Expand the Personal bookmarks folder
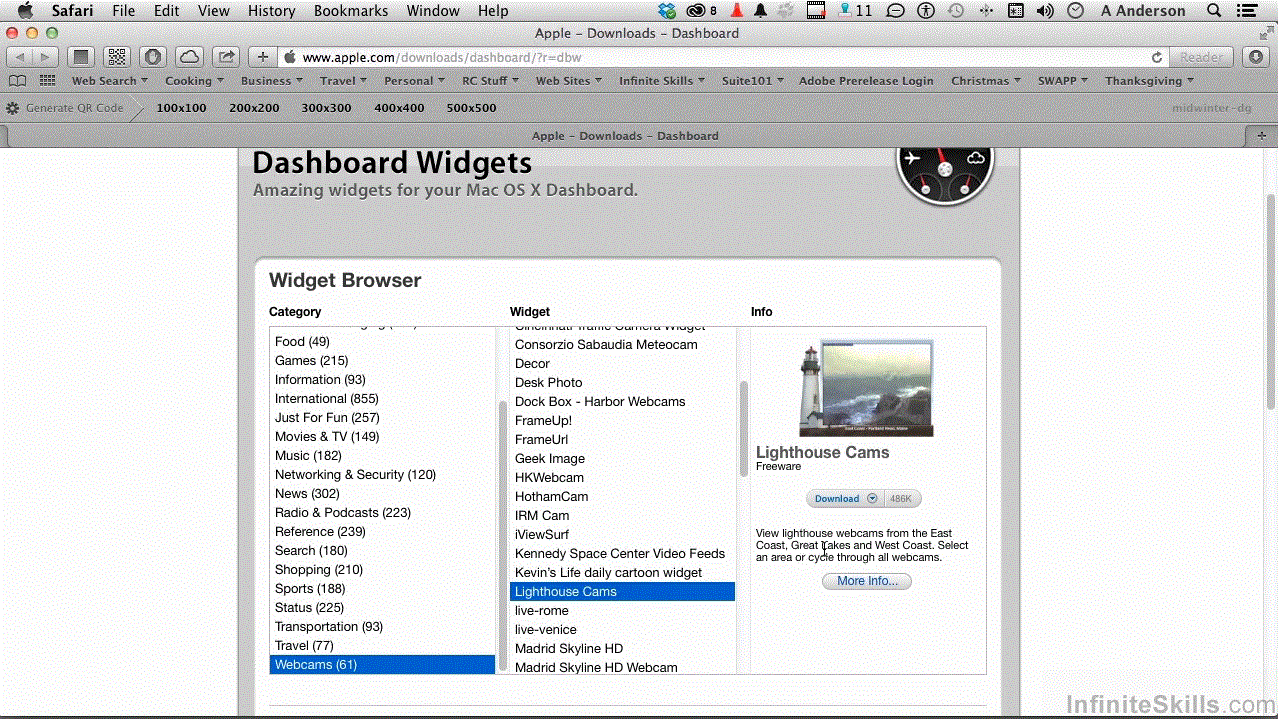 coord(415,81)
